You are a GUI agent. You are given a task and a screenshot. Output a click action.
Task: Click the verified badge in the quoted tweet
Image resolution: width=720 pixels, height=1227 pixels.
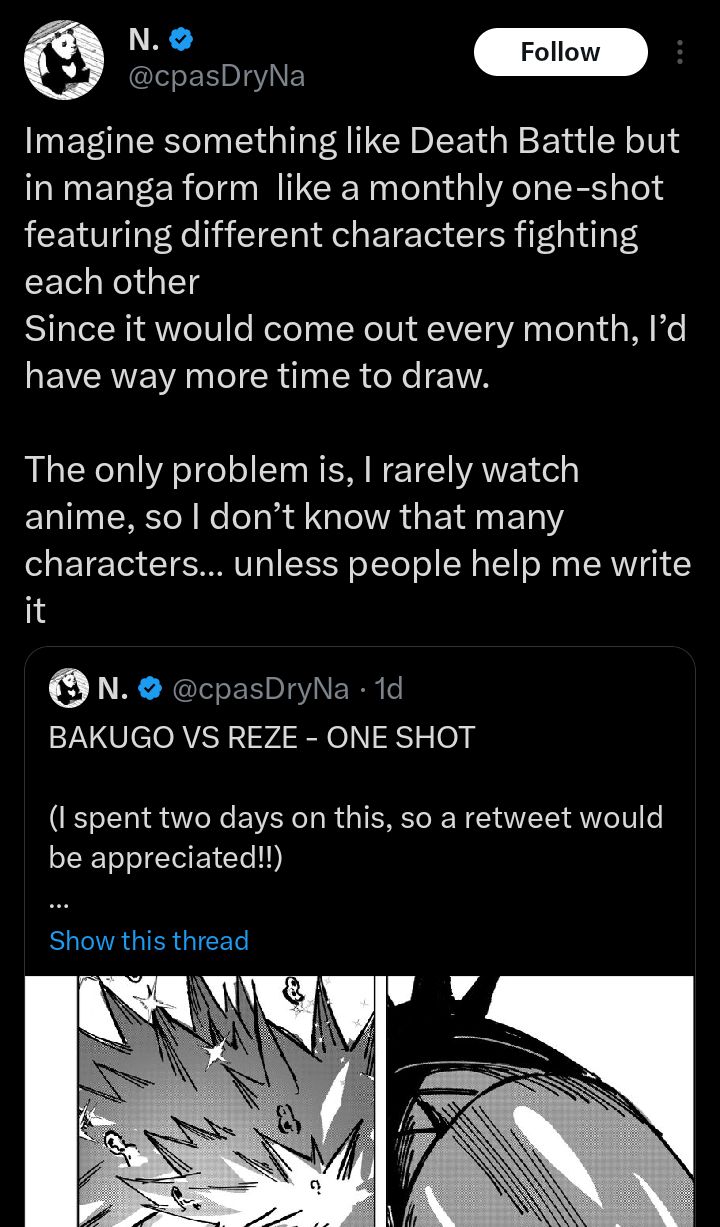150,689
